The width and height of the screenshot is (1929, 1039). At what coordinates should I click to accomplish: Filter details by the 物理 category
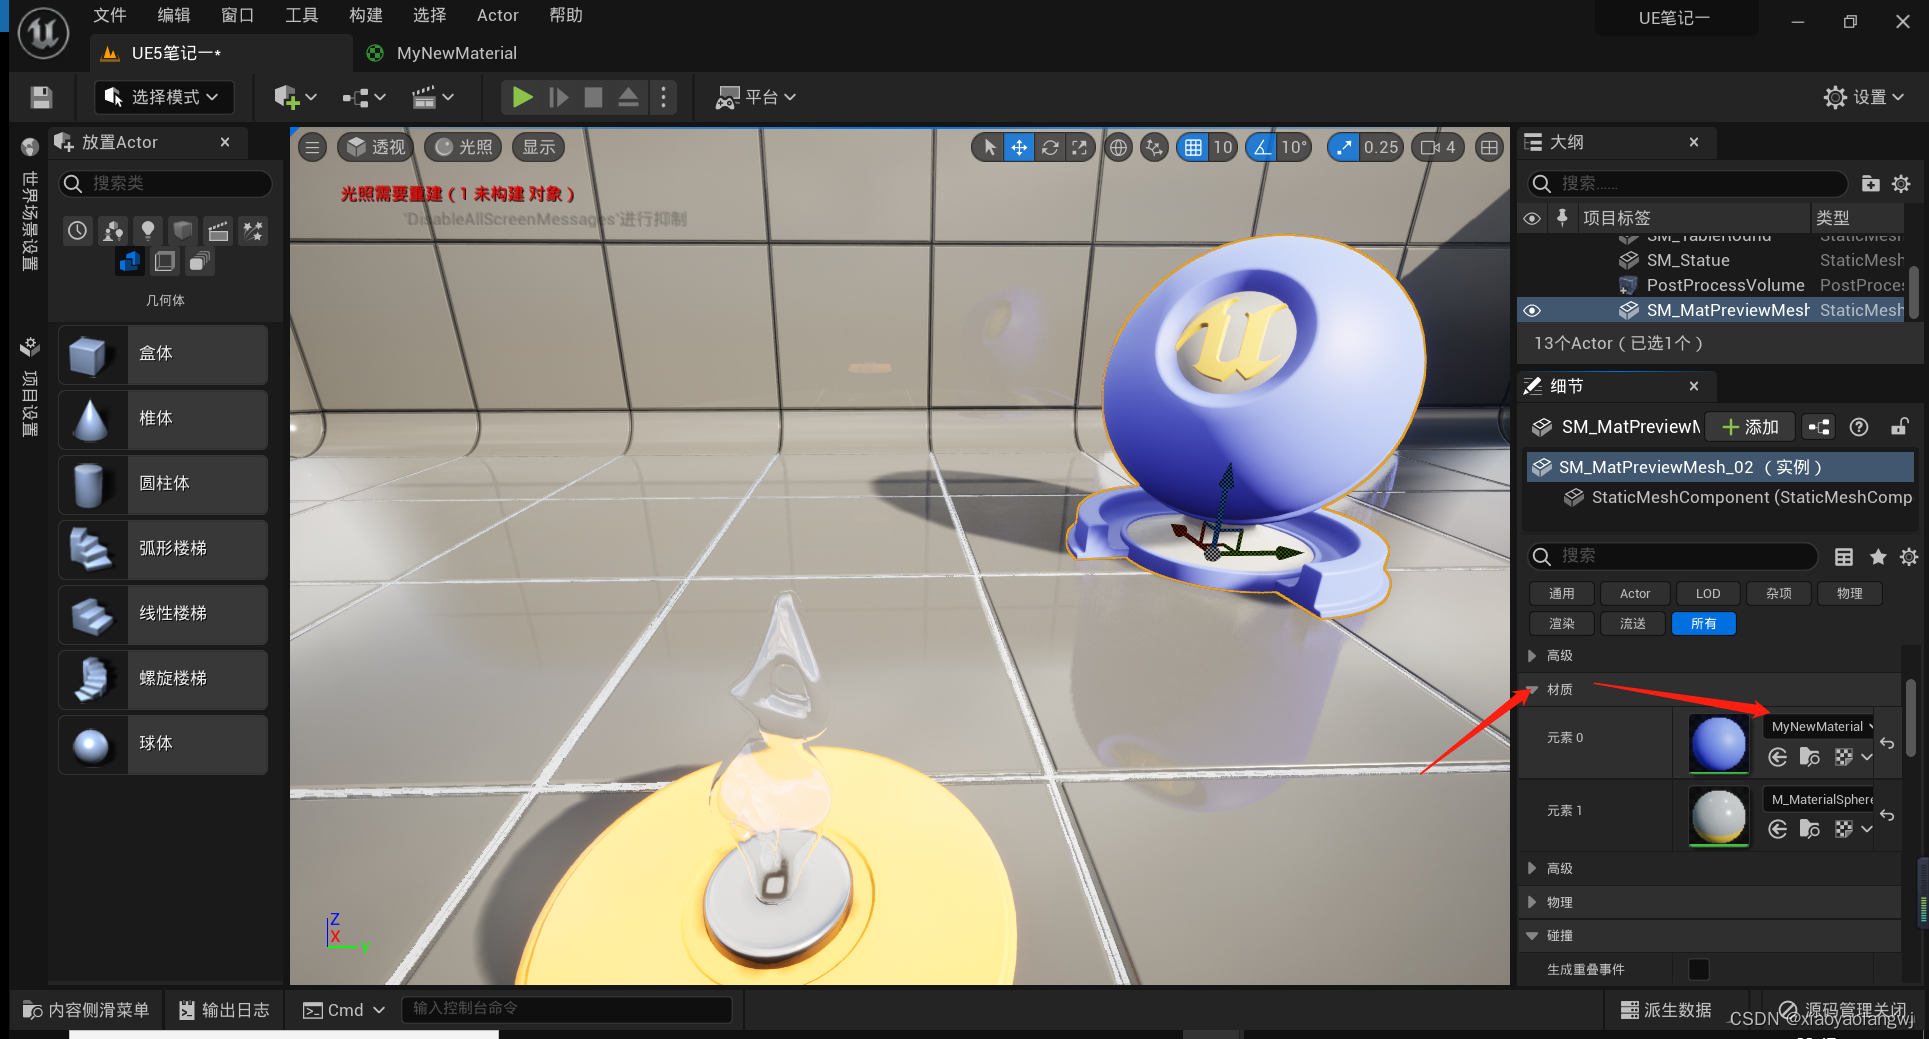coord(1849,593)
